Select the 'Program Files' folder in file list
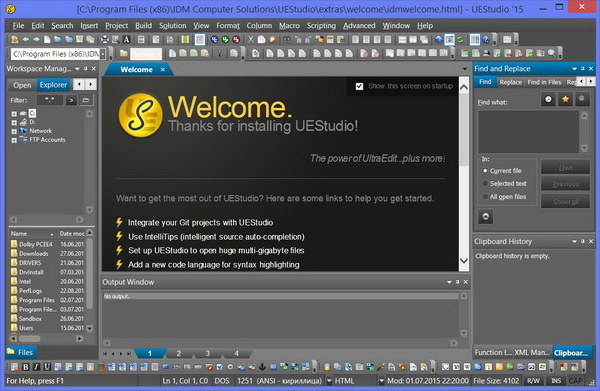This screenshot has width=600, height=391. click(x=37, y=300)
